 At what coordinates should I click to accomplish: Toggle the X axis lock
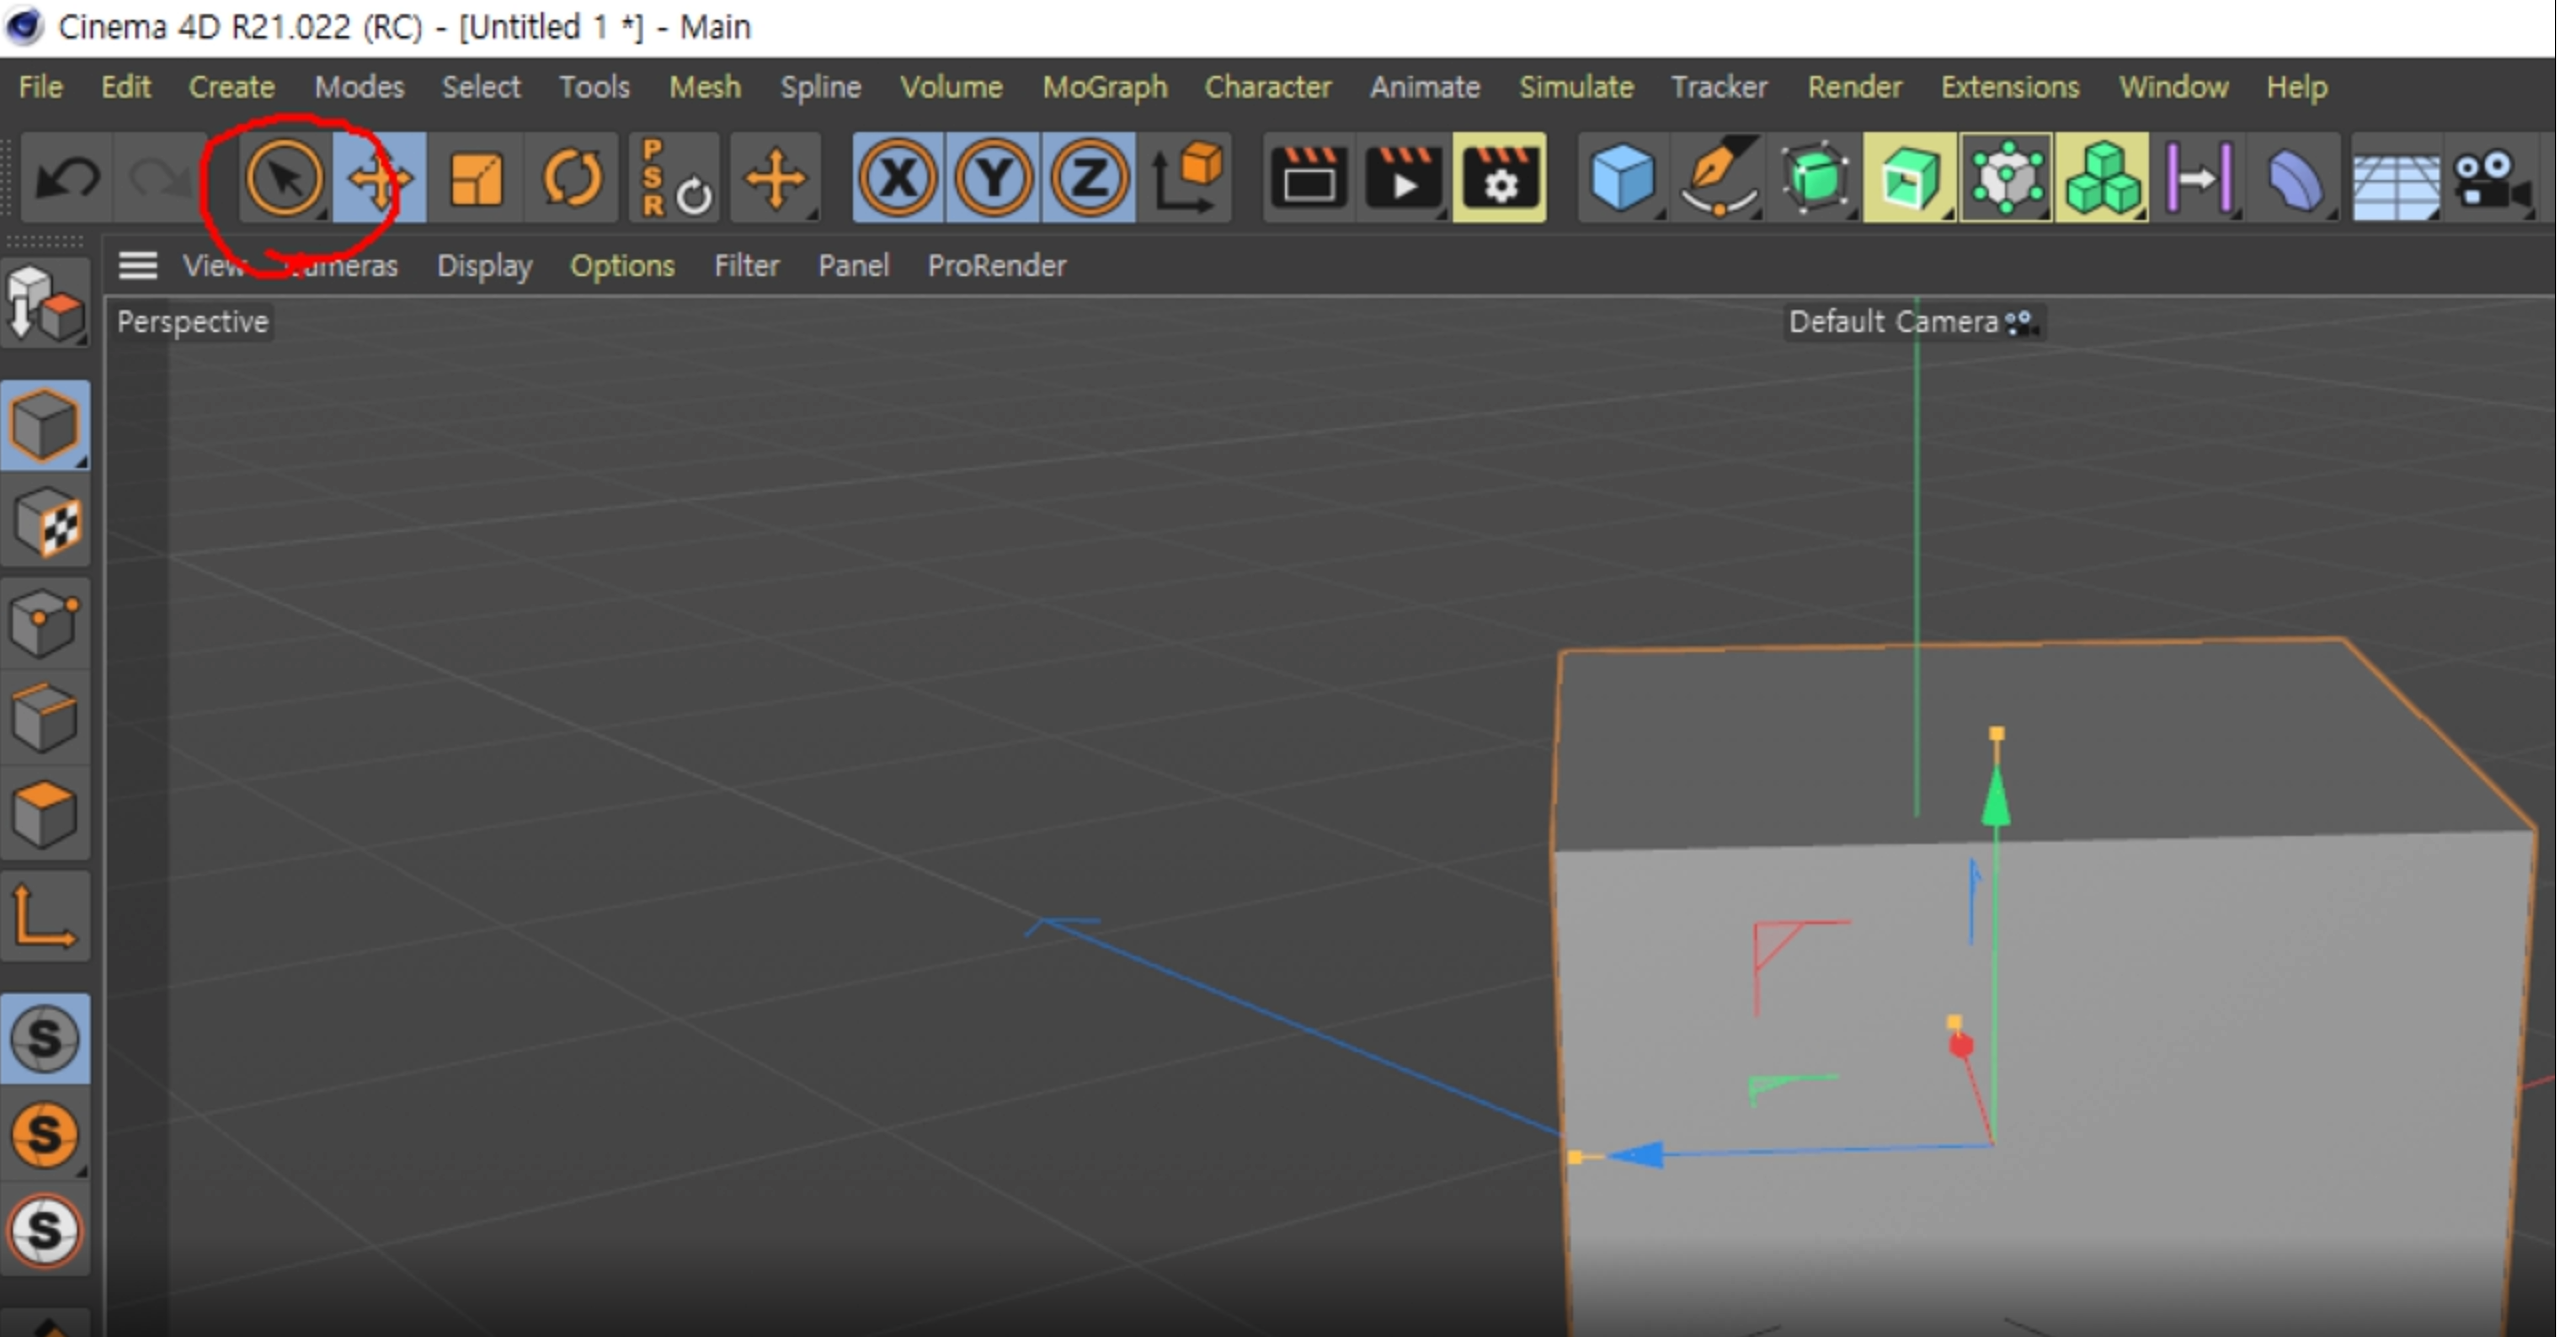pos(897,179)
